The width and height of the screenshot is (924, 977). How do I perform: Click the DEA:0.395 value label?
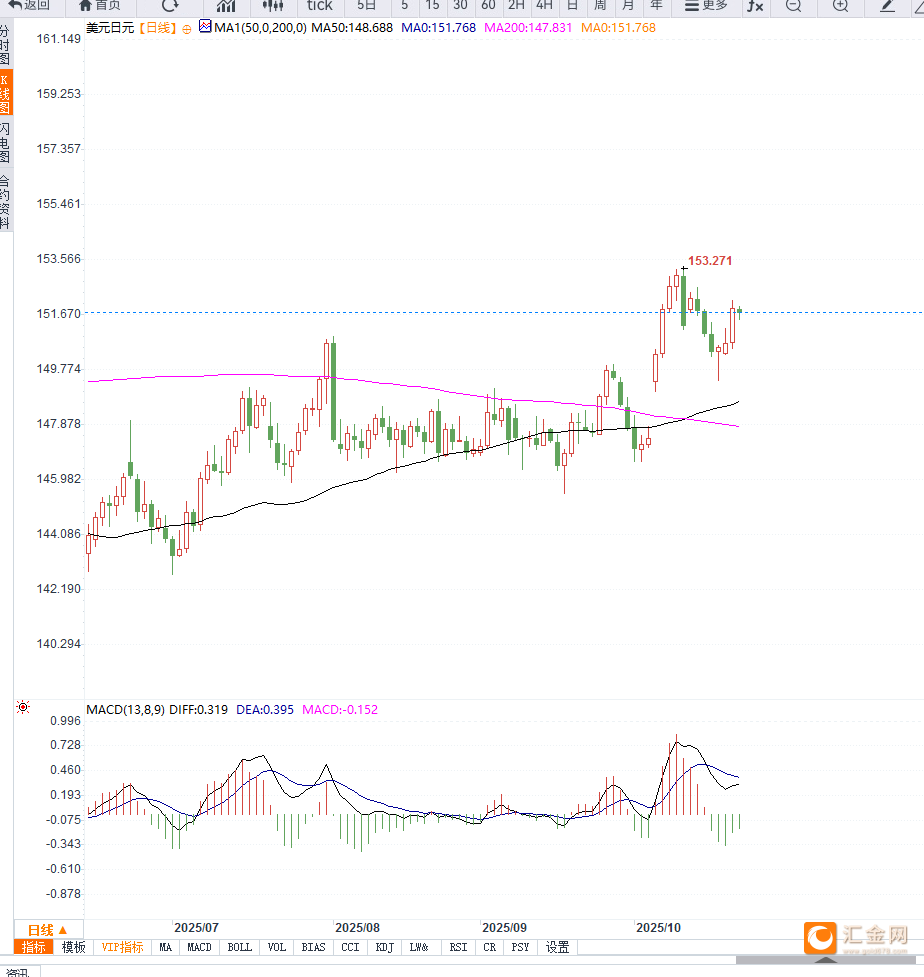point(265,710)
